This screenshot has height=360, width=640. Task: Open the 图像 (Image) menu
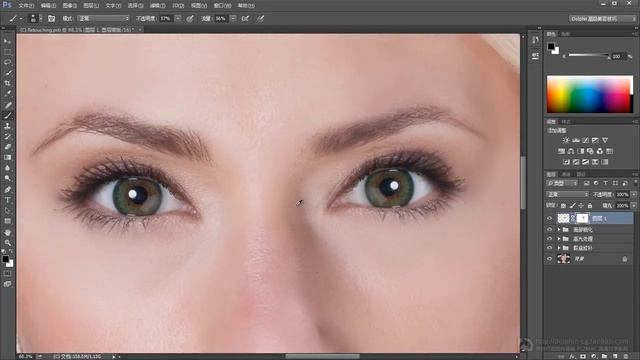coord(70,6)
